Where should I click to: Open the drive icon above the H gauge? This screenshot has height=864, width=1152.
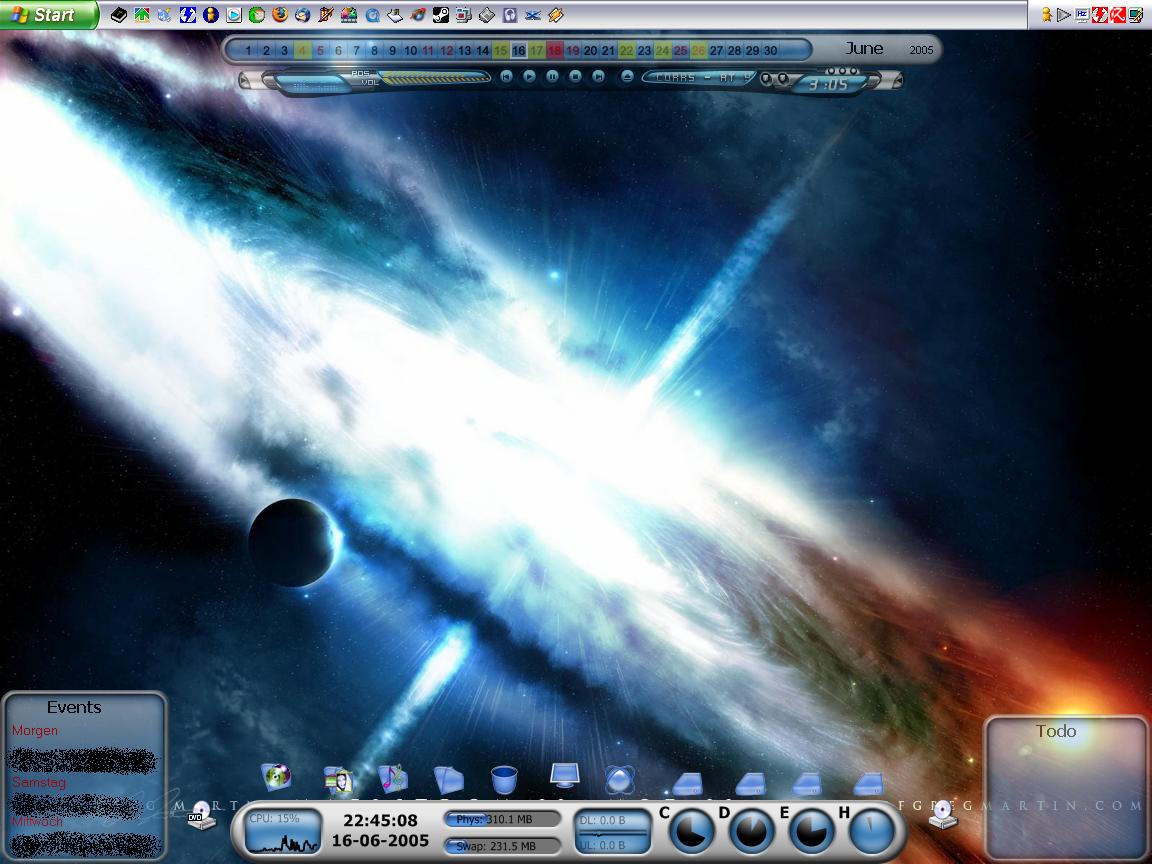point(868,784)
